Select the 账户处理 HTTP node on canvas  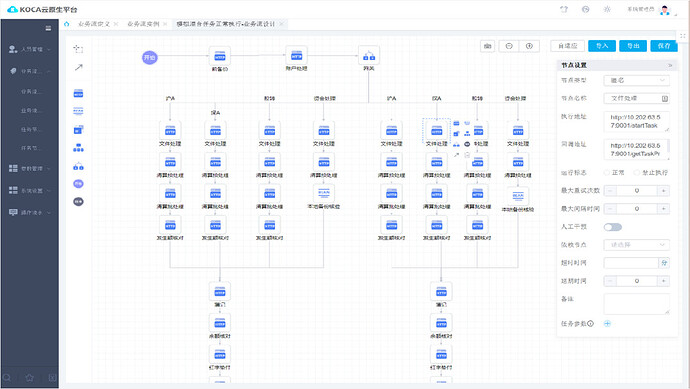point(297,55)
